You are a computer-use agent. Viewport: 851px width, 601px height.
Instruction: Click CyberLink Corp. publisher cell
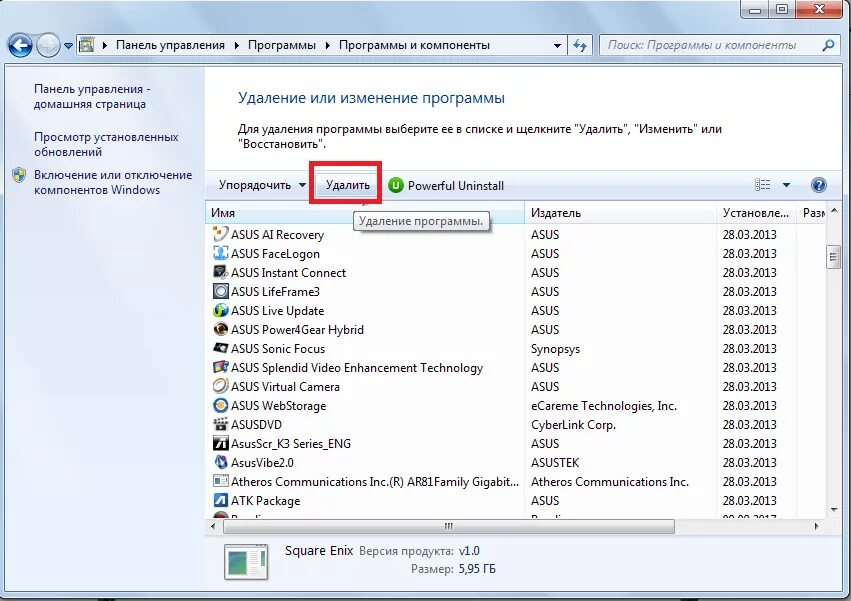[x=573, y=425]
